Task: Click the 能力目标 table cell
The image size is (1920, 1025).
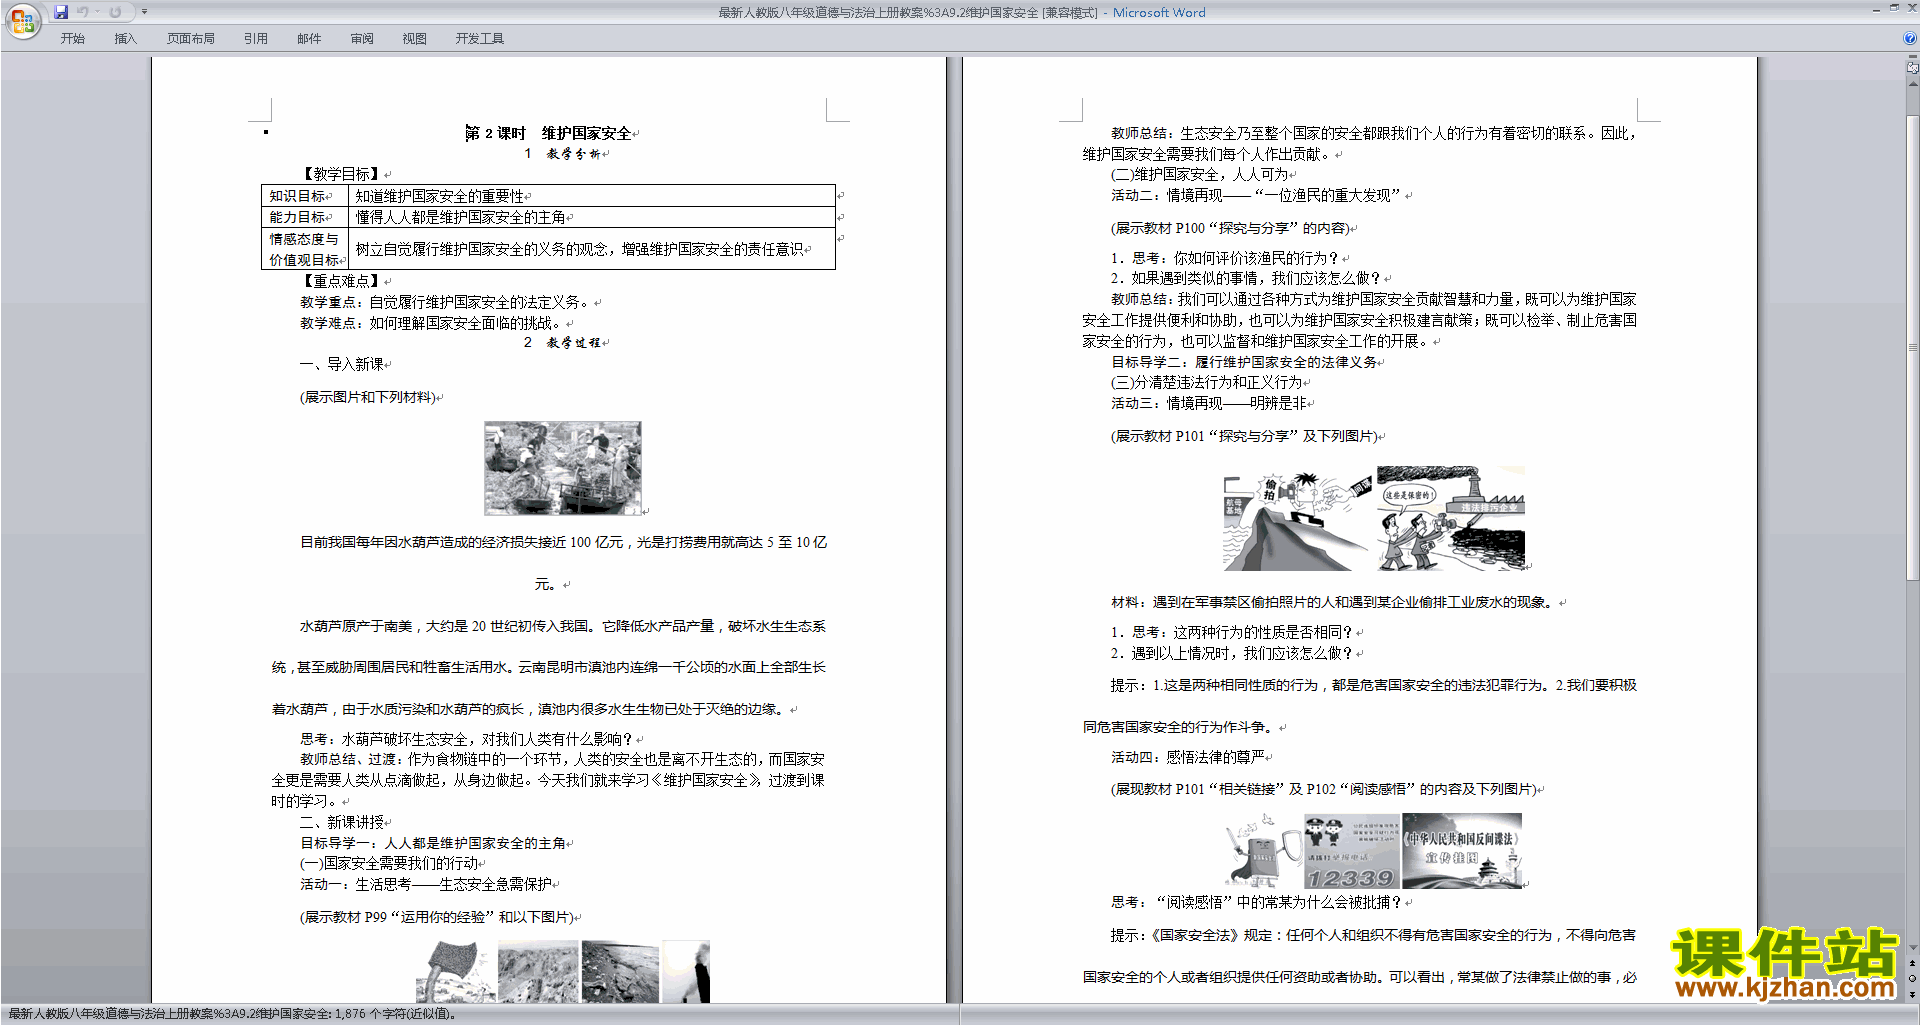Action: (305, 217)
